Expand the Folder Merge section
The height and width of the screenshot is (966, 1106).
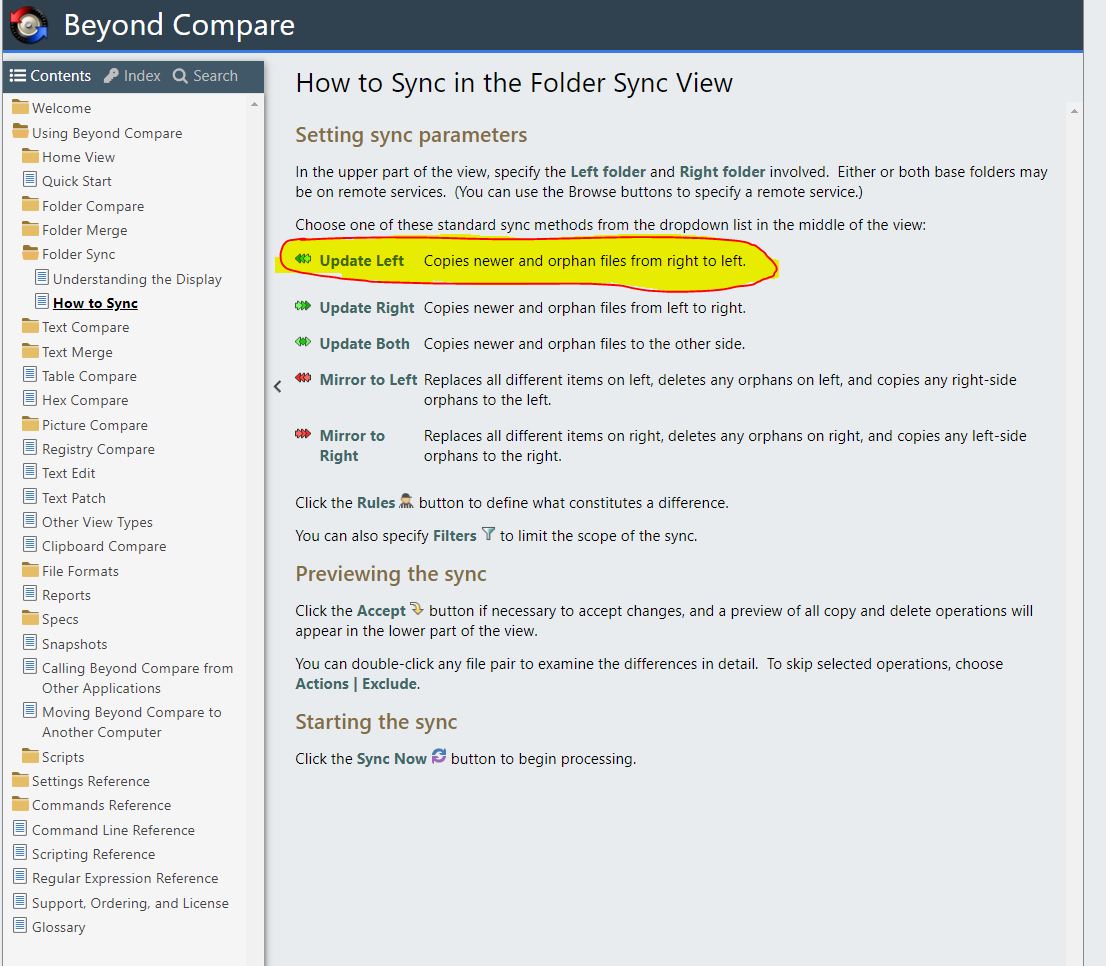[75, 230]
